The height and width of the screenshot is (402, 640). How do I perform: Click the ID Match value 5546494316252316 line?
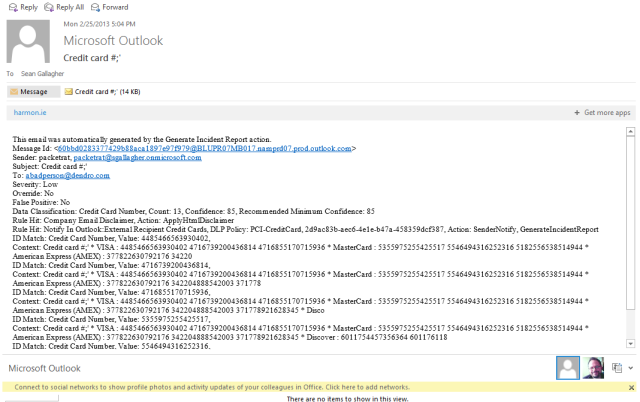(111, 346)
